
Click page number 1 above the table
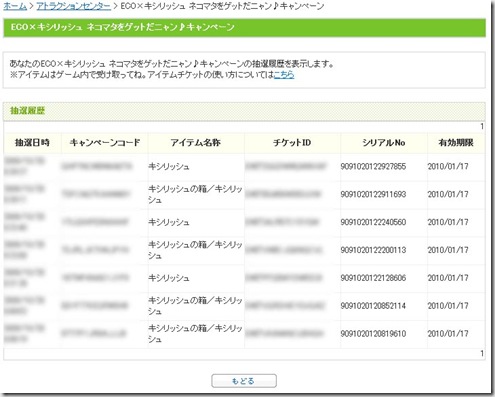pyautogui.click(x=482, y=126)
